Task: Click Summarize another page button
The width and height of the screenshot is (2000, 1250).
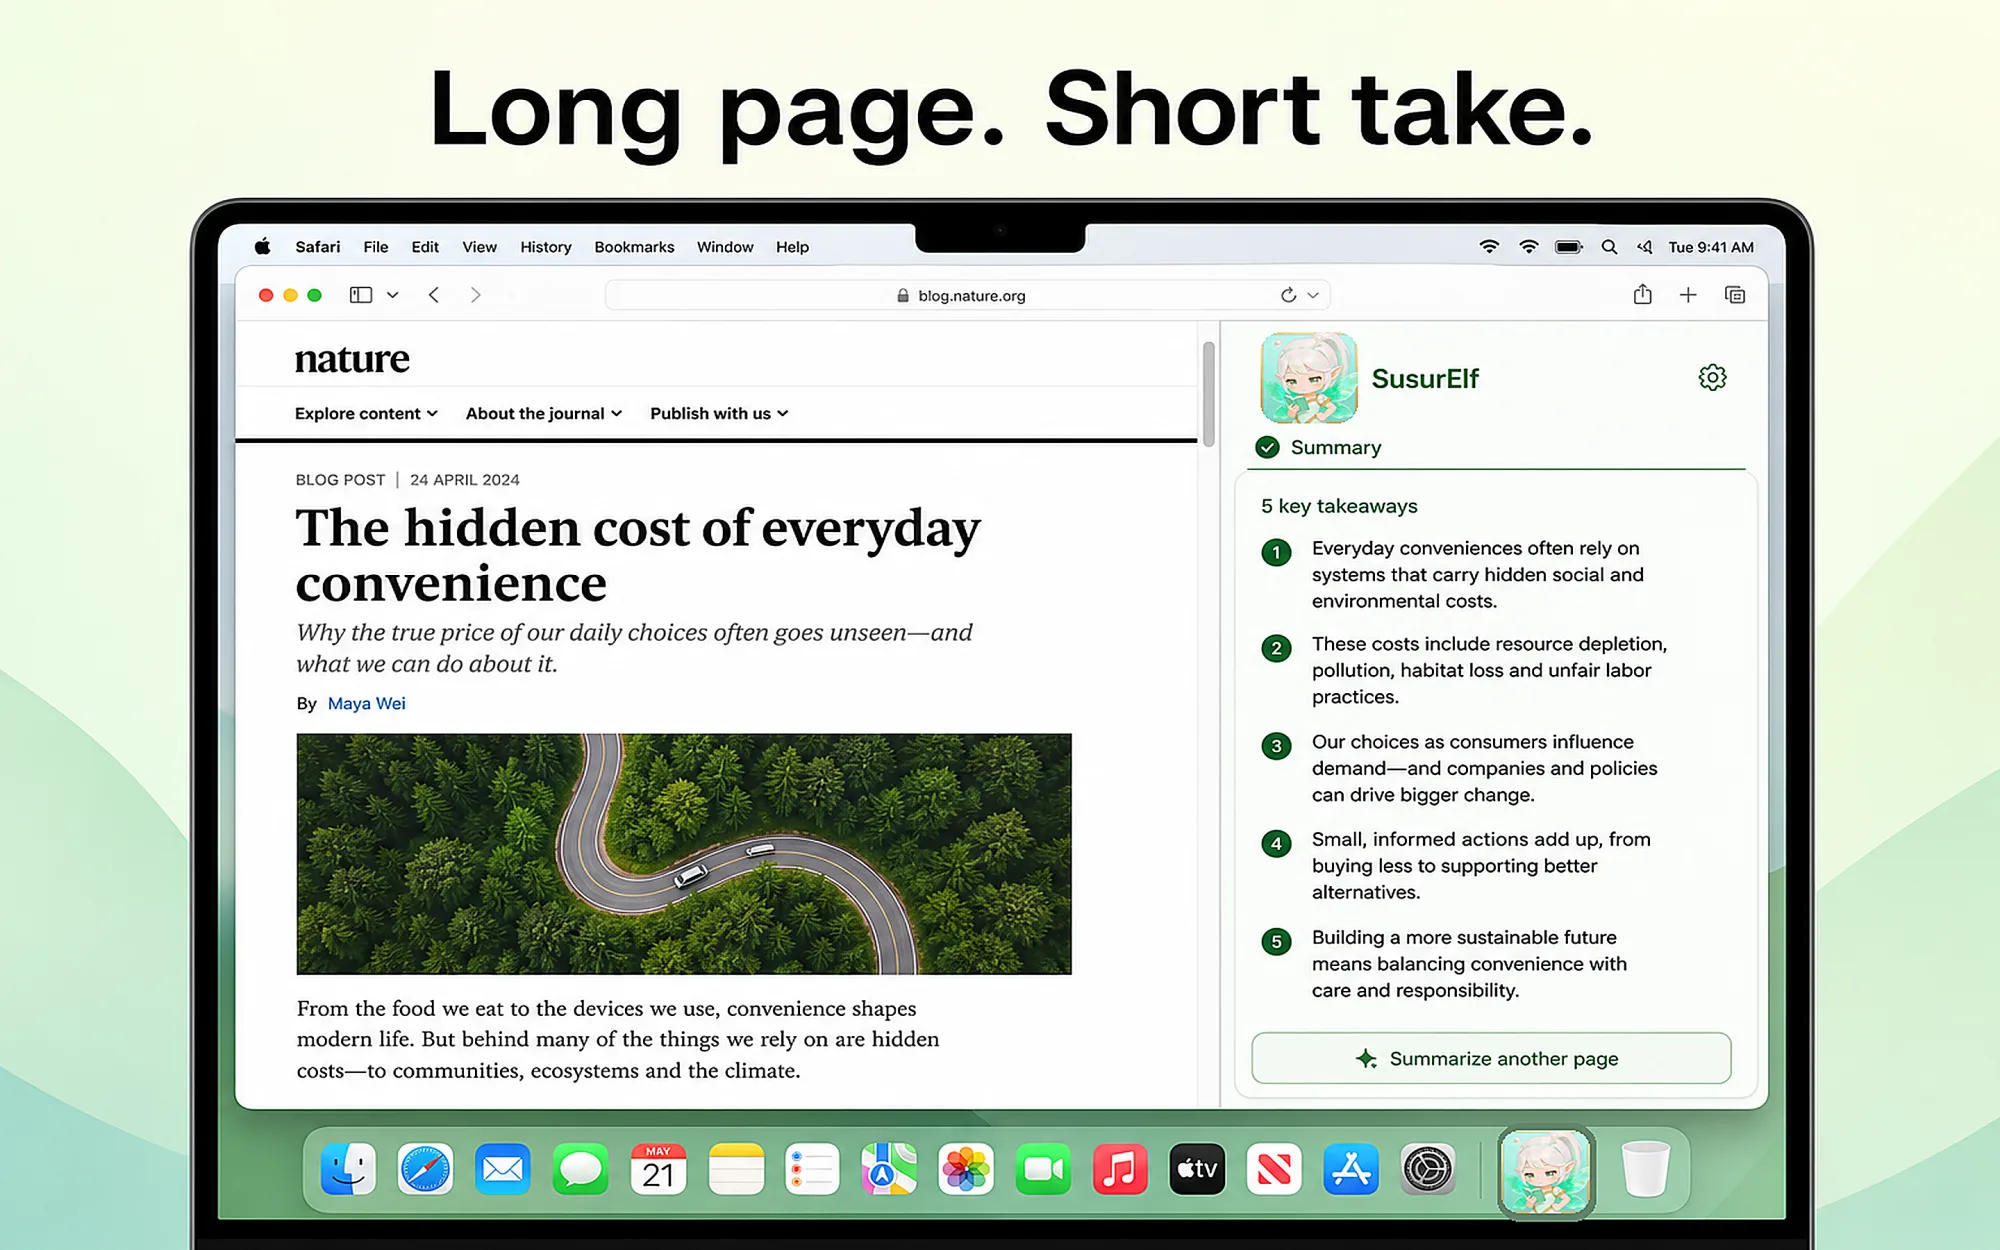Action: [x=1491, y=1058]
